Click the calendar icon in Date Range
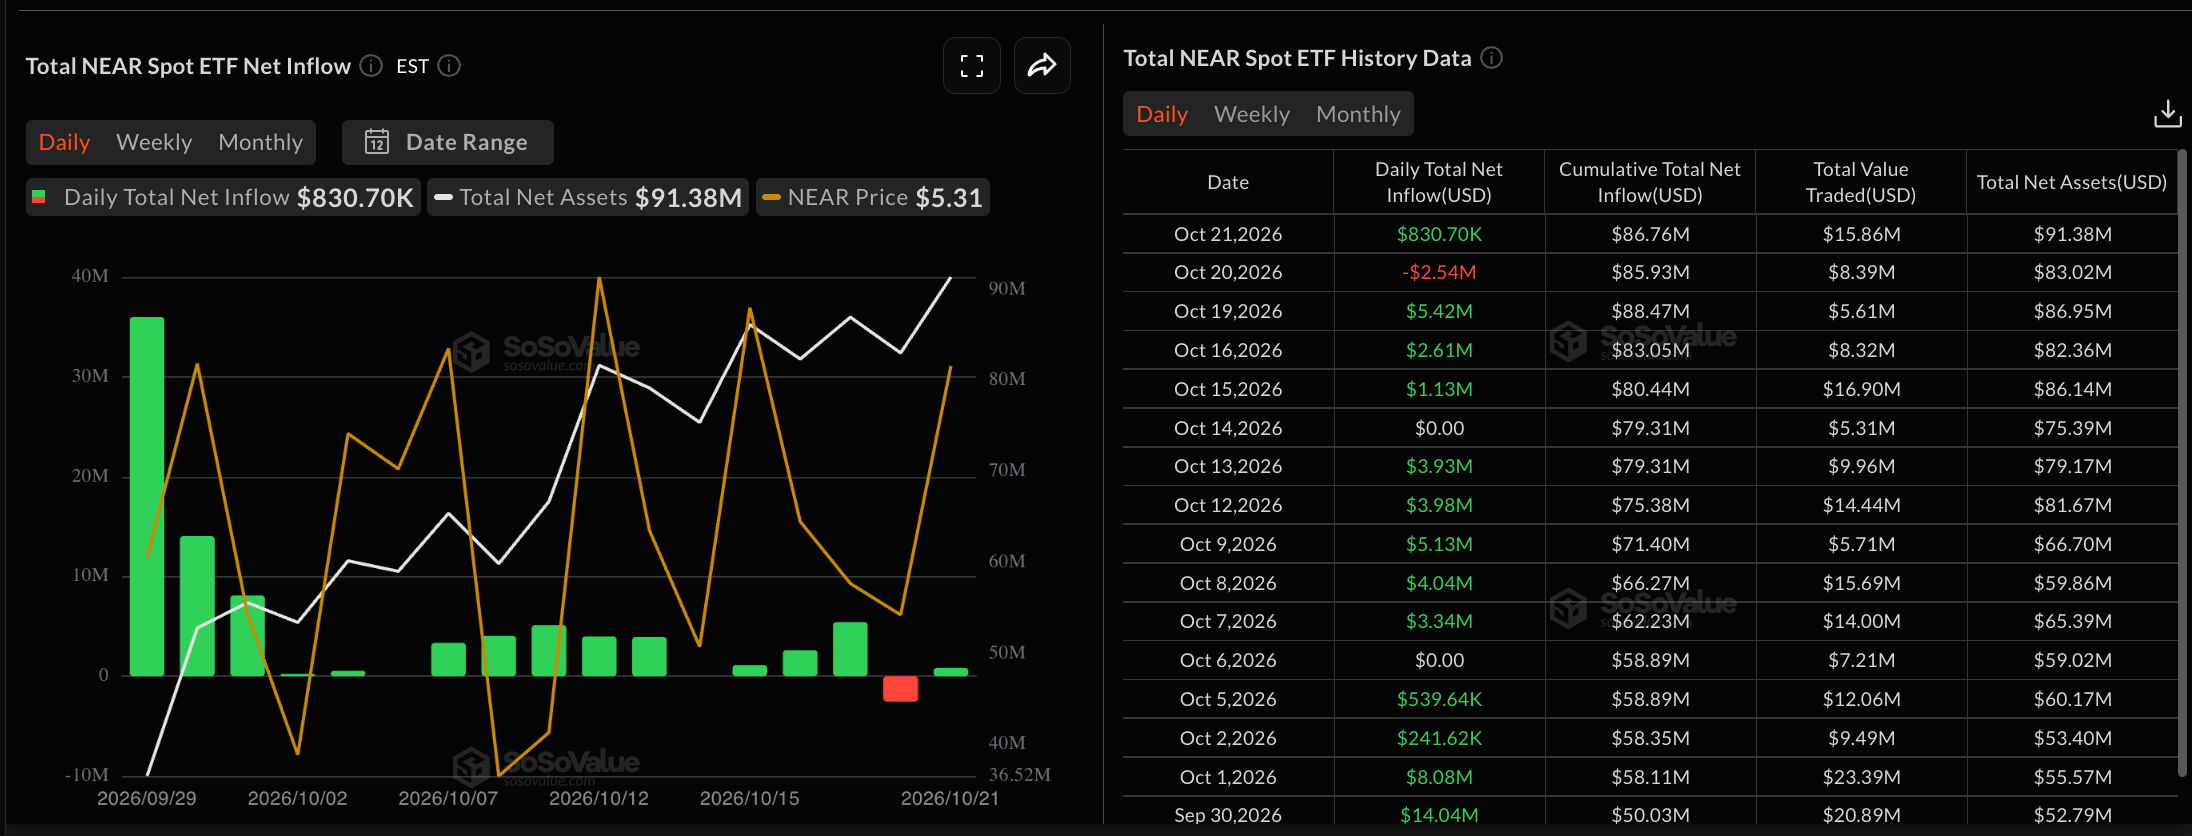2192x836 pixels. [377, 142]
